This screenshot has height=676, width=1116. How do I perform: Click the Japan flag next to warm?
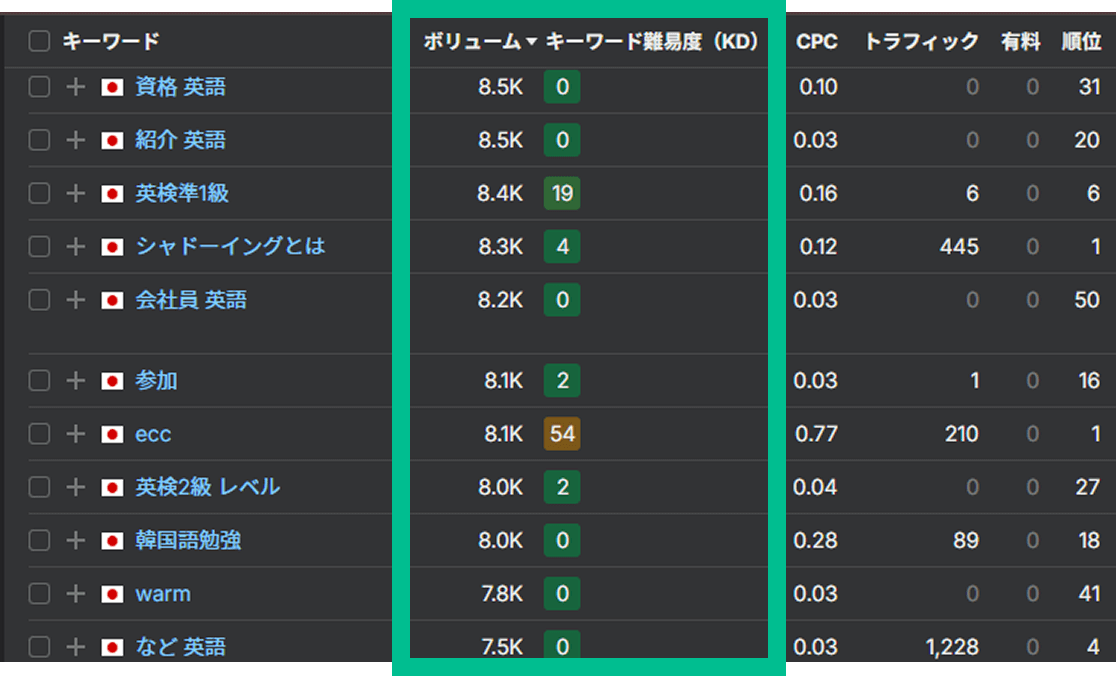(x=112, y=594)
